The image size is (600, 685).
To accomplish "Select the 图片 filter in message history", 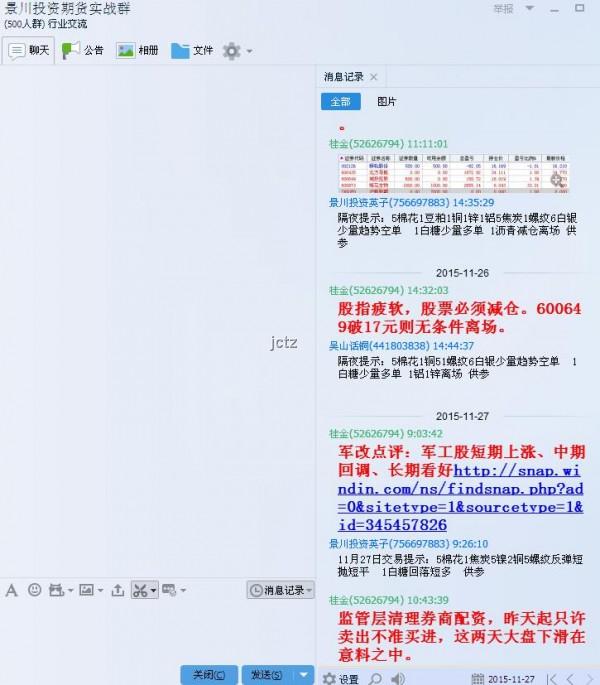I will tap(386, 102).
